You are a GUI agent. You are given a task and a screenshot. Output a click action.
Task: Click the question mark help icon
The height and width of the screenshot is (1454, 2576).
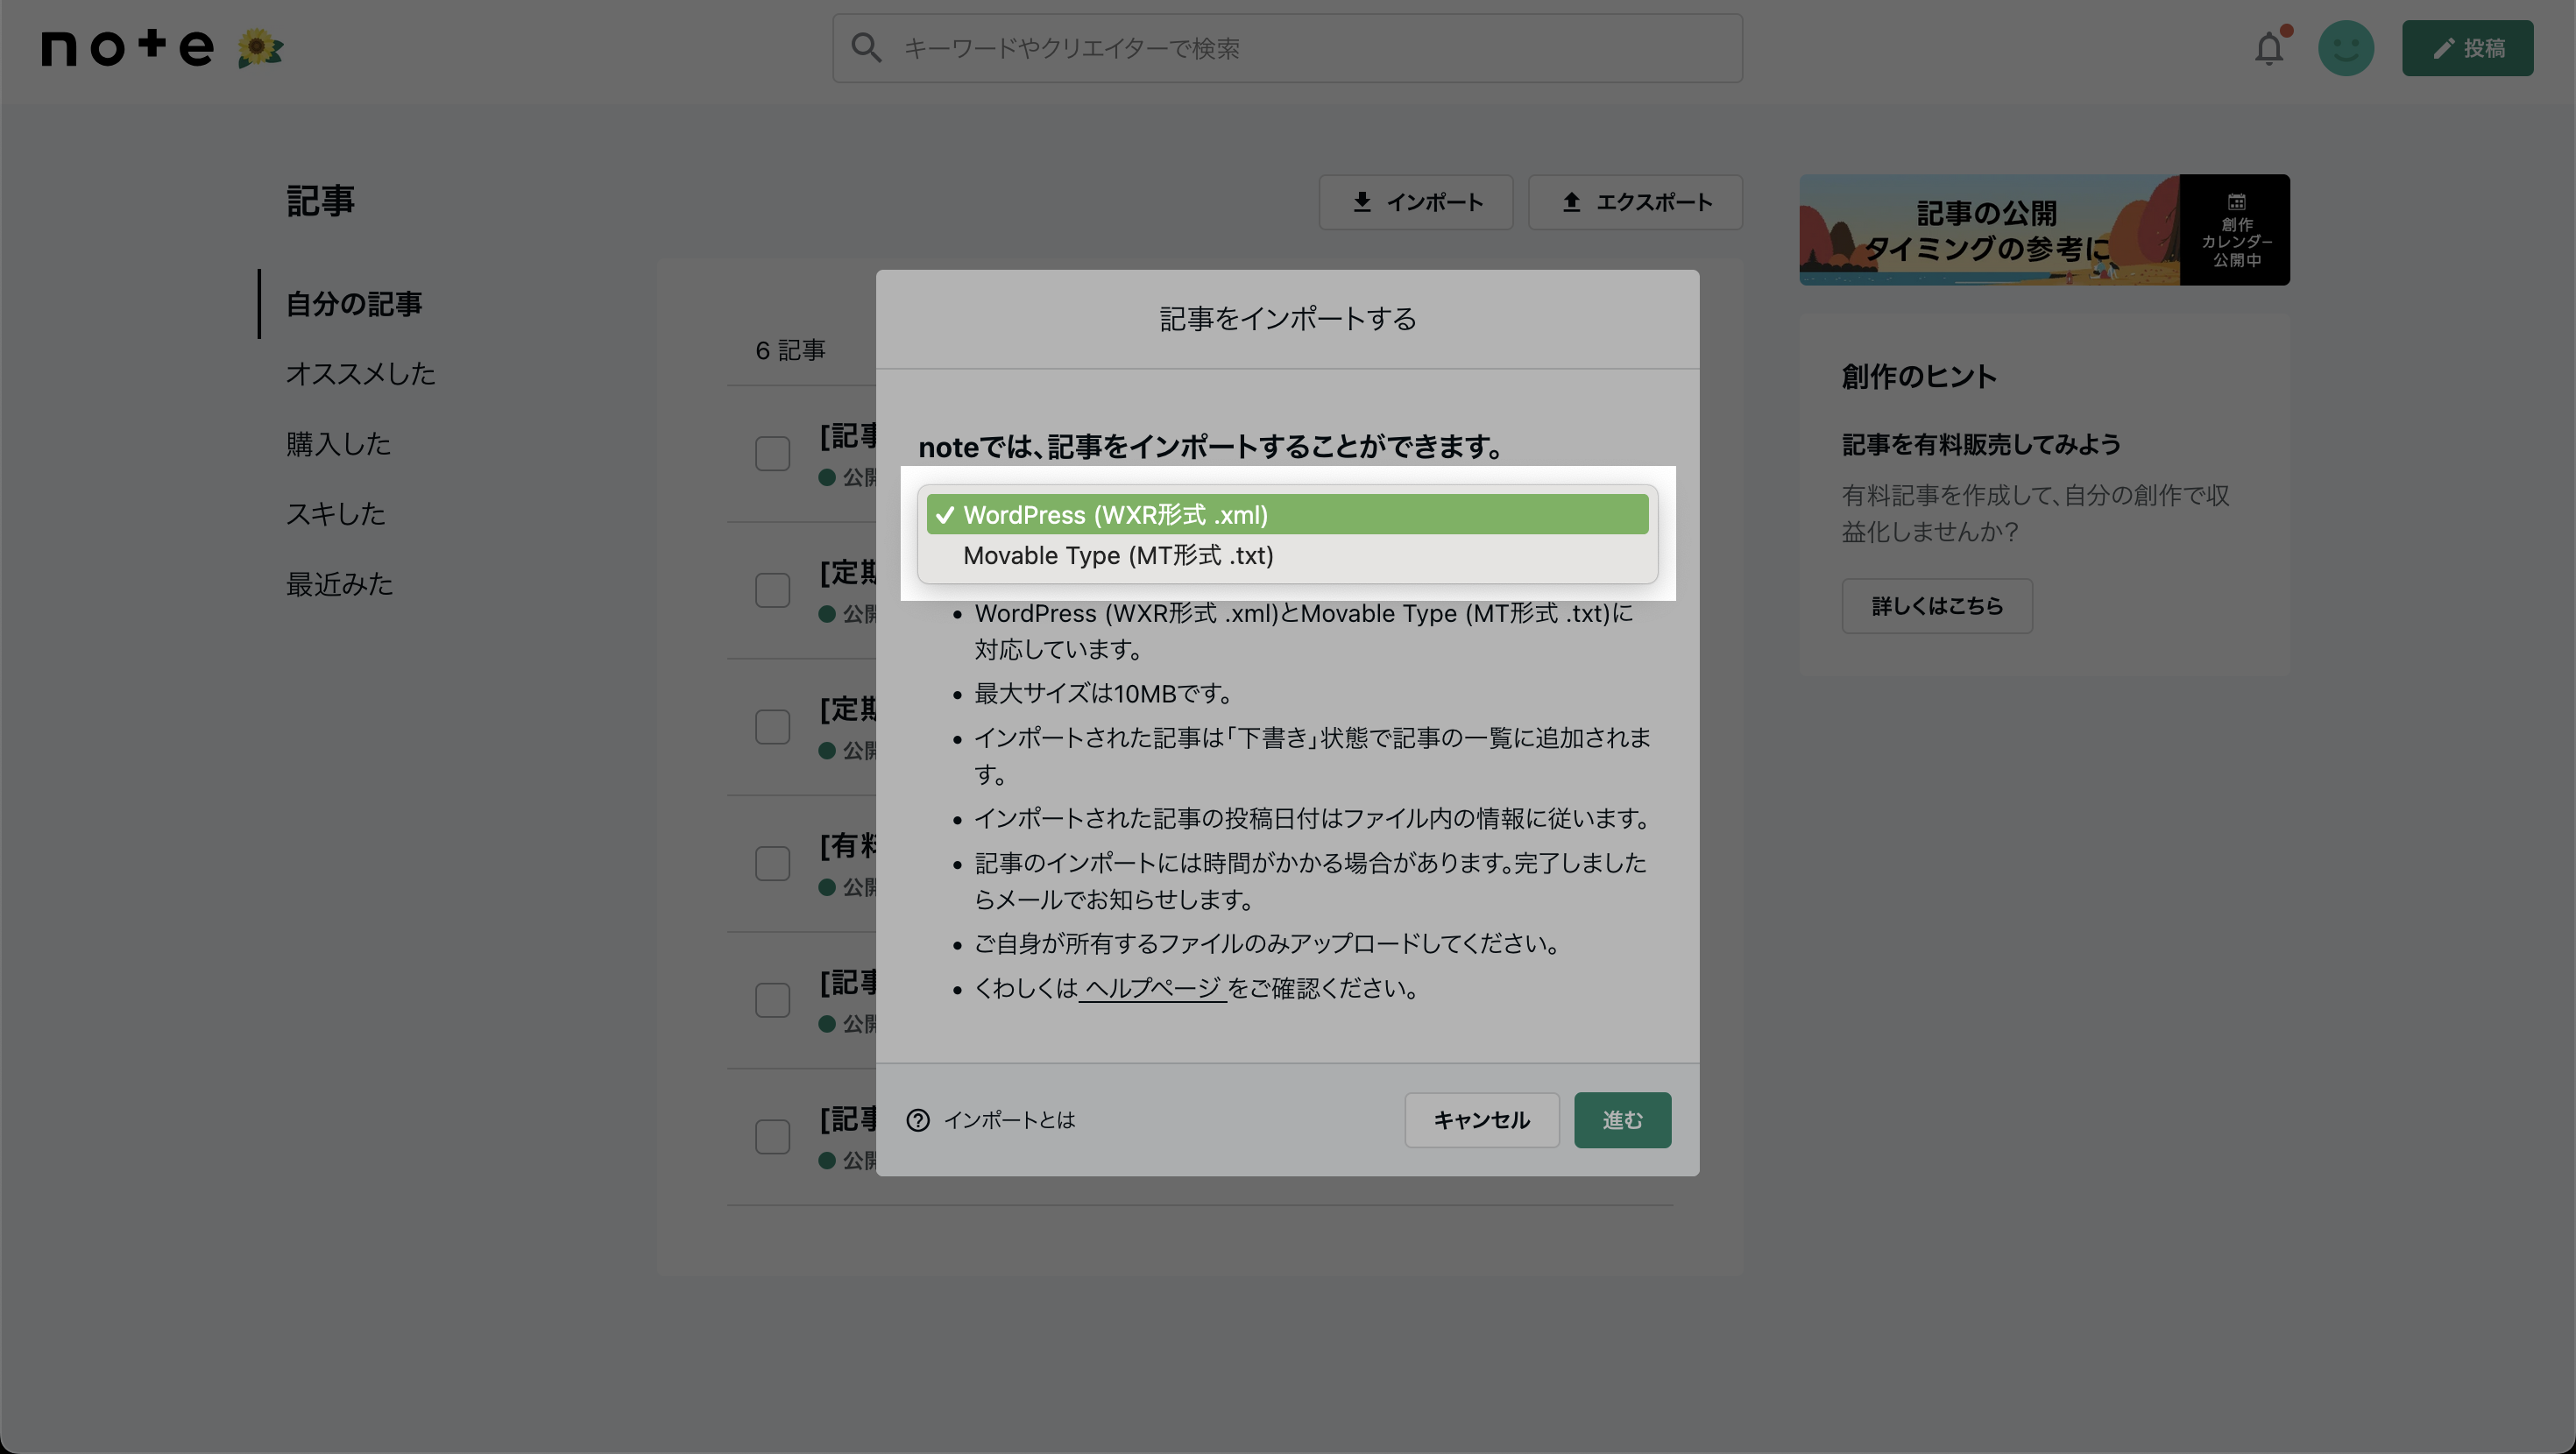917,1120
